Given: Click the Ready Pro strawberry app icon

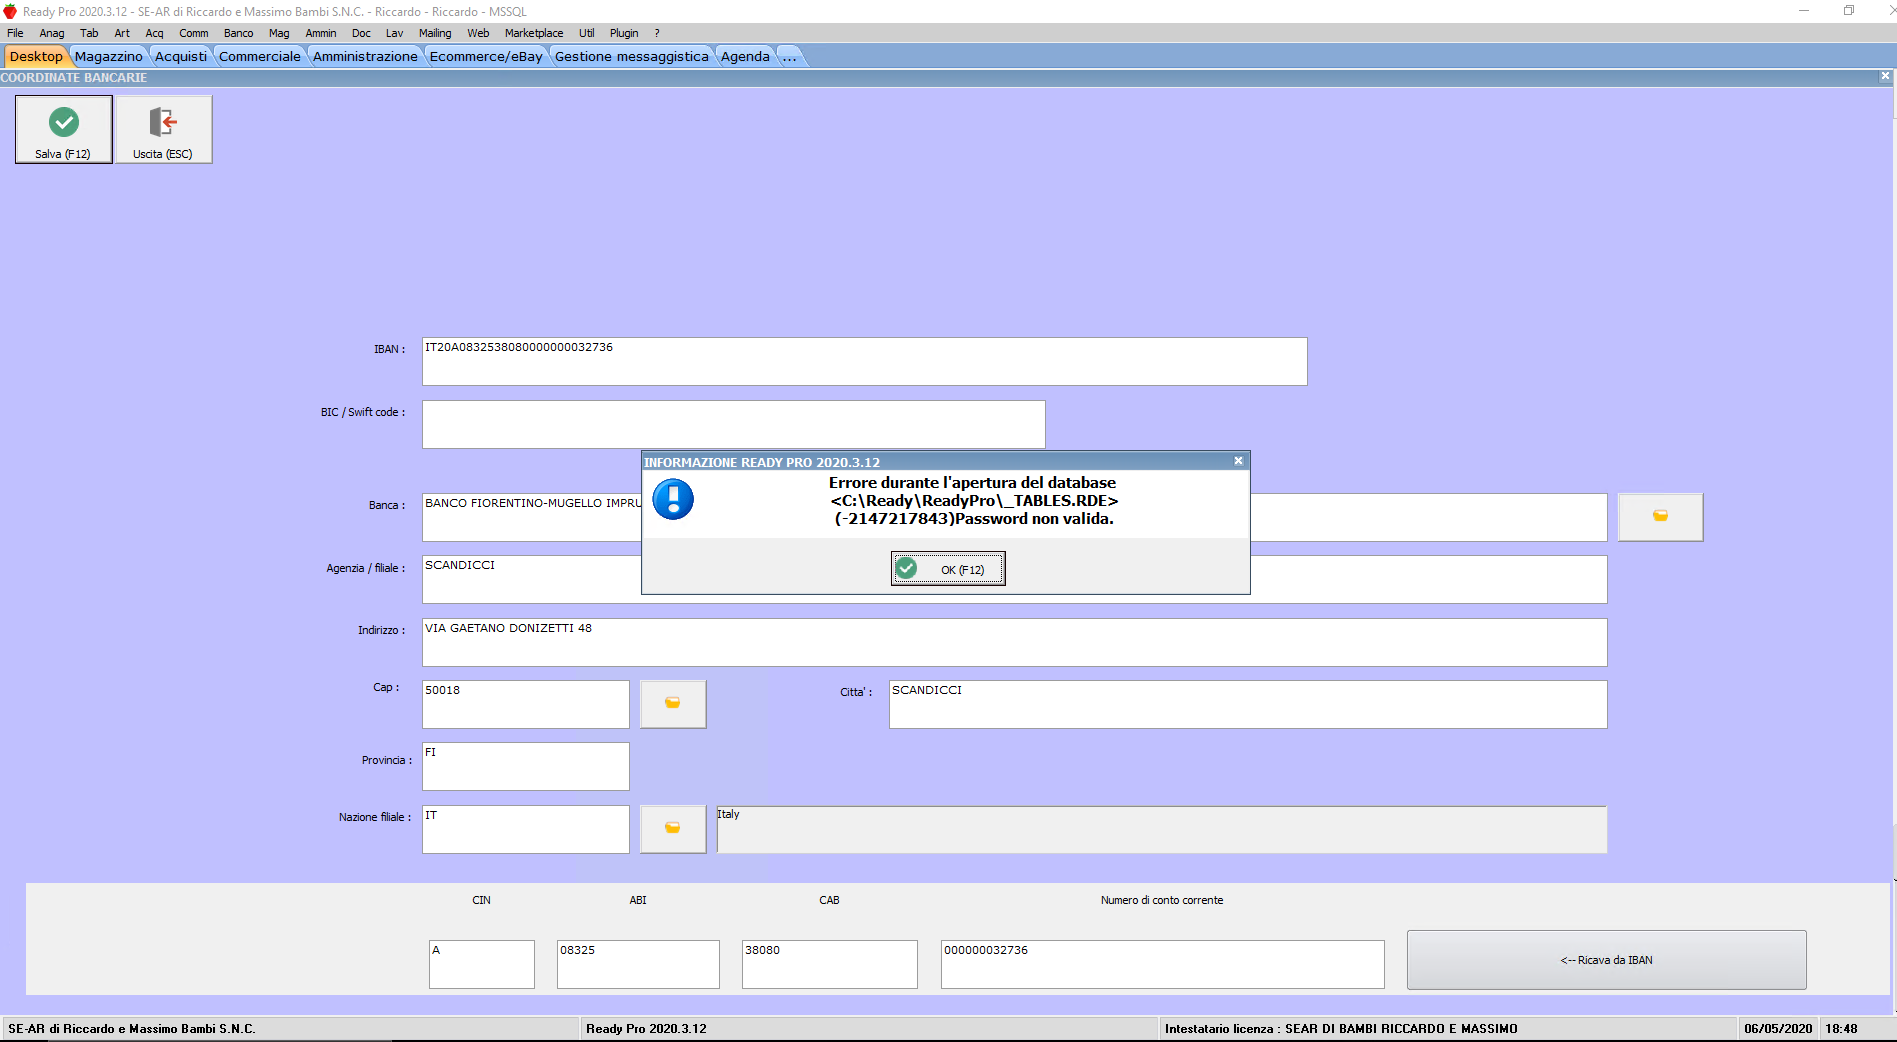Looking at the screenshot, I should pyautogui.click(x=10, y=11).
